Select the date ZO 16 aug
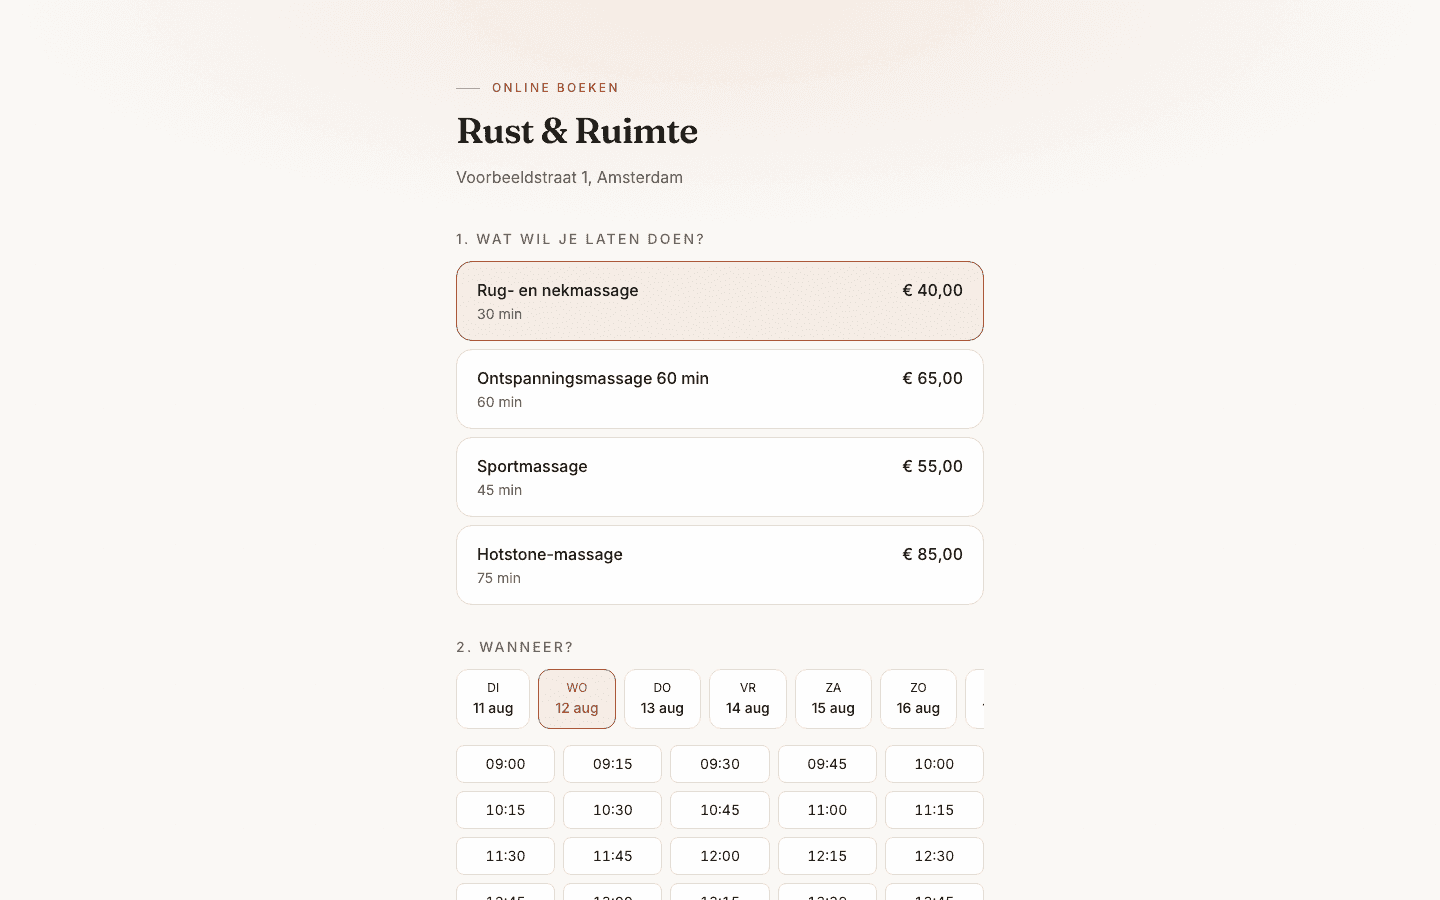Viewport: 1440px width, 900px height. [918, 699]
